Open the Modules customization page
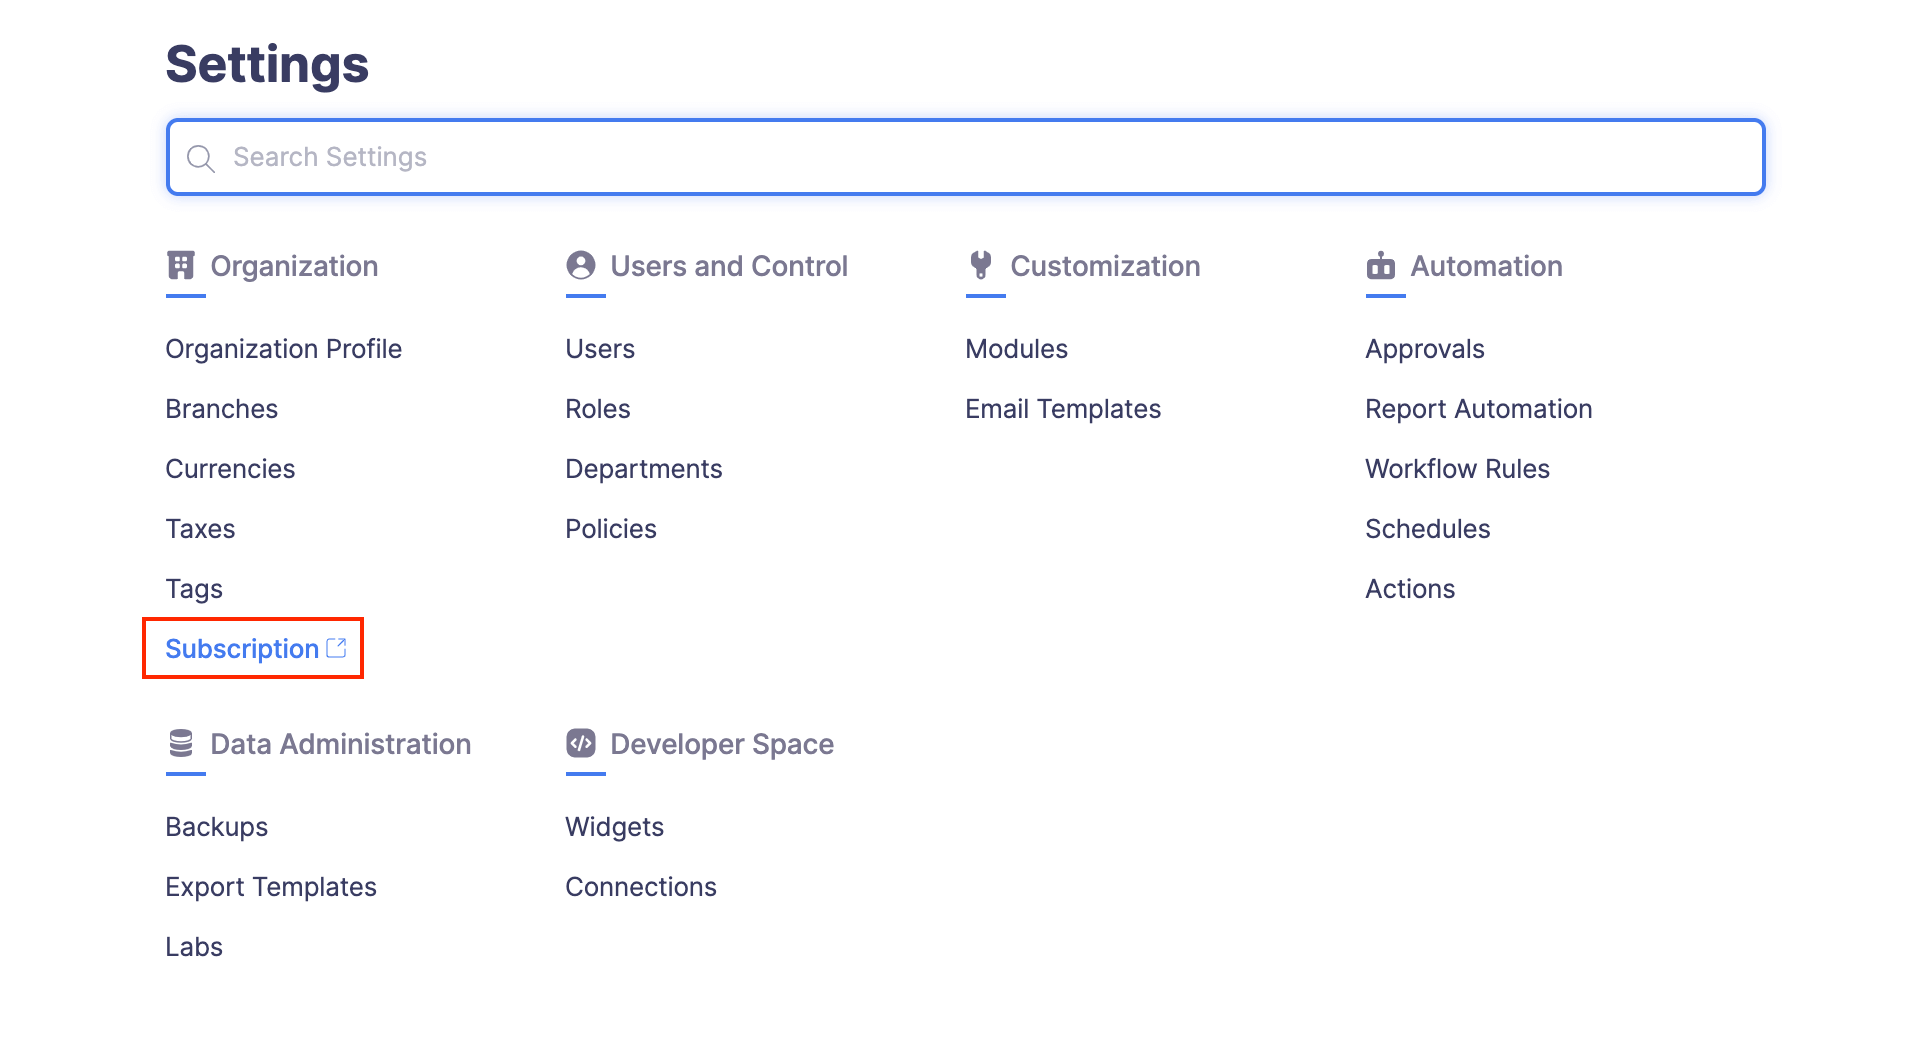 [1016, 349]
